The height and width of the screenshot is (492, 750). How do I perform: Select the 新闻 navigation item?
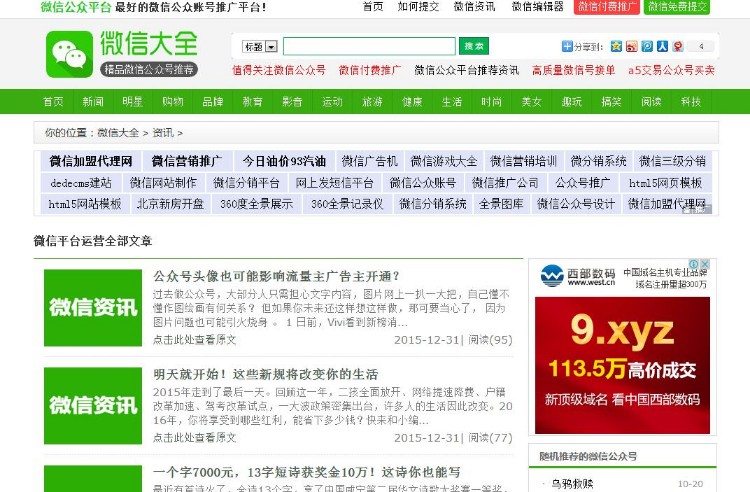coord(92,101)
